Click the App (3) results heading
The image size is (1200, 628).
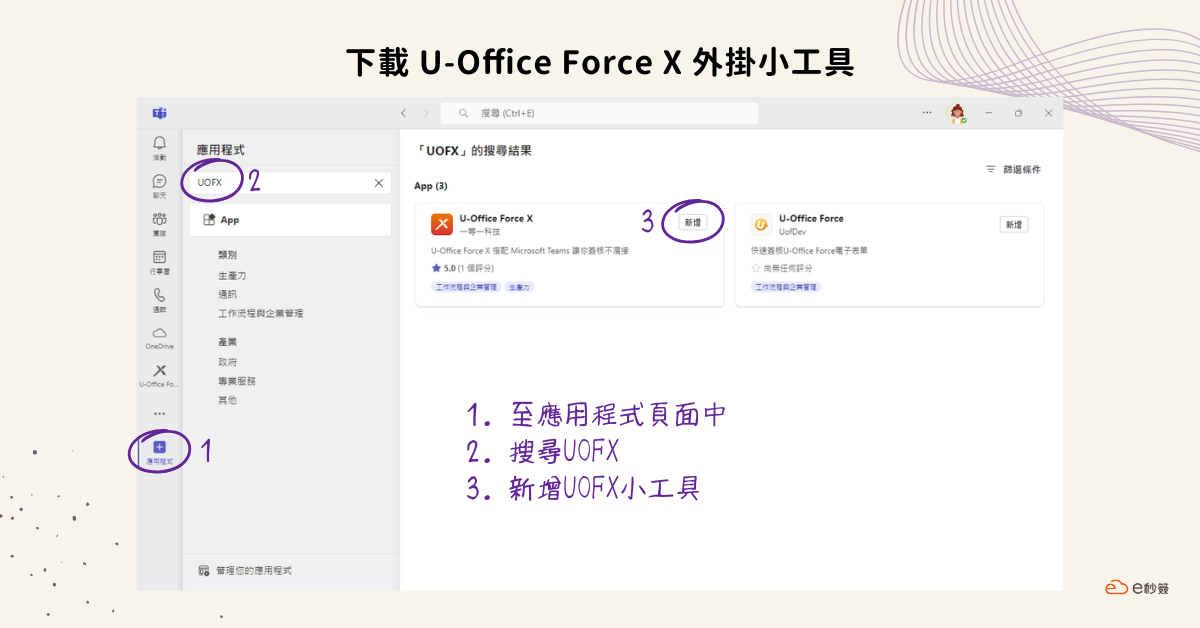click(x=431, y=186)
